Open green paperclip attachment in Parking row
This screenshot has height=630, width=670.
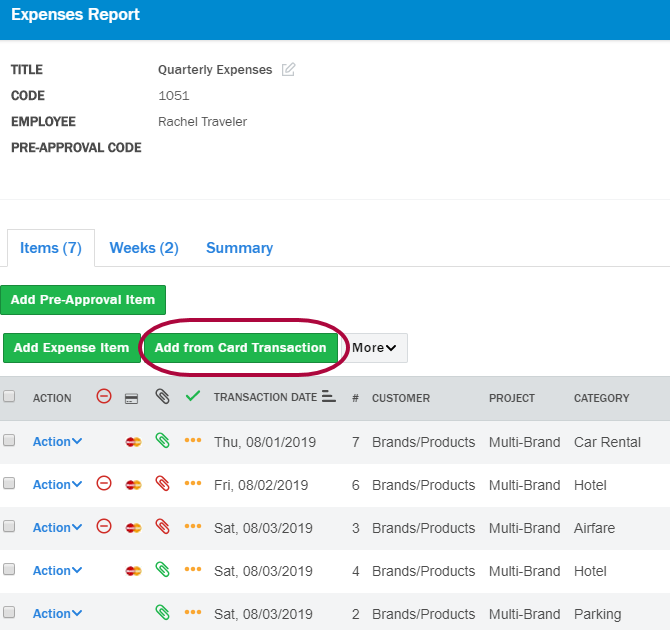162,612
